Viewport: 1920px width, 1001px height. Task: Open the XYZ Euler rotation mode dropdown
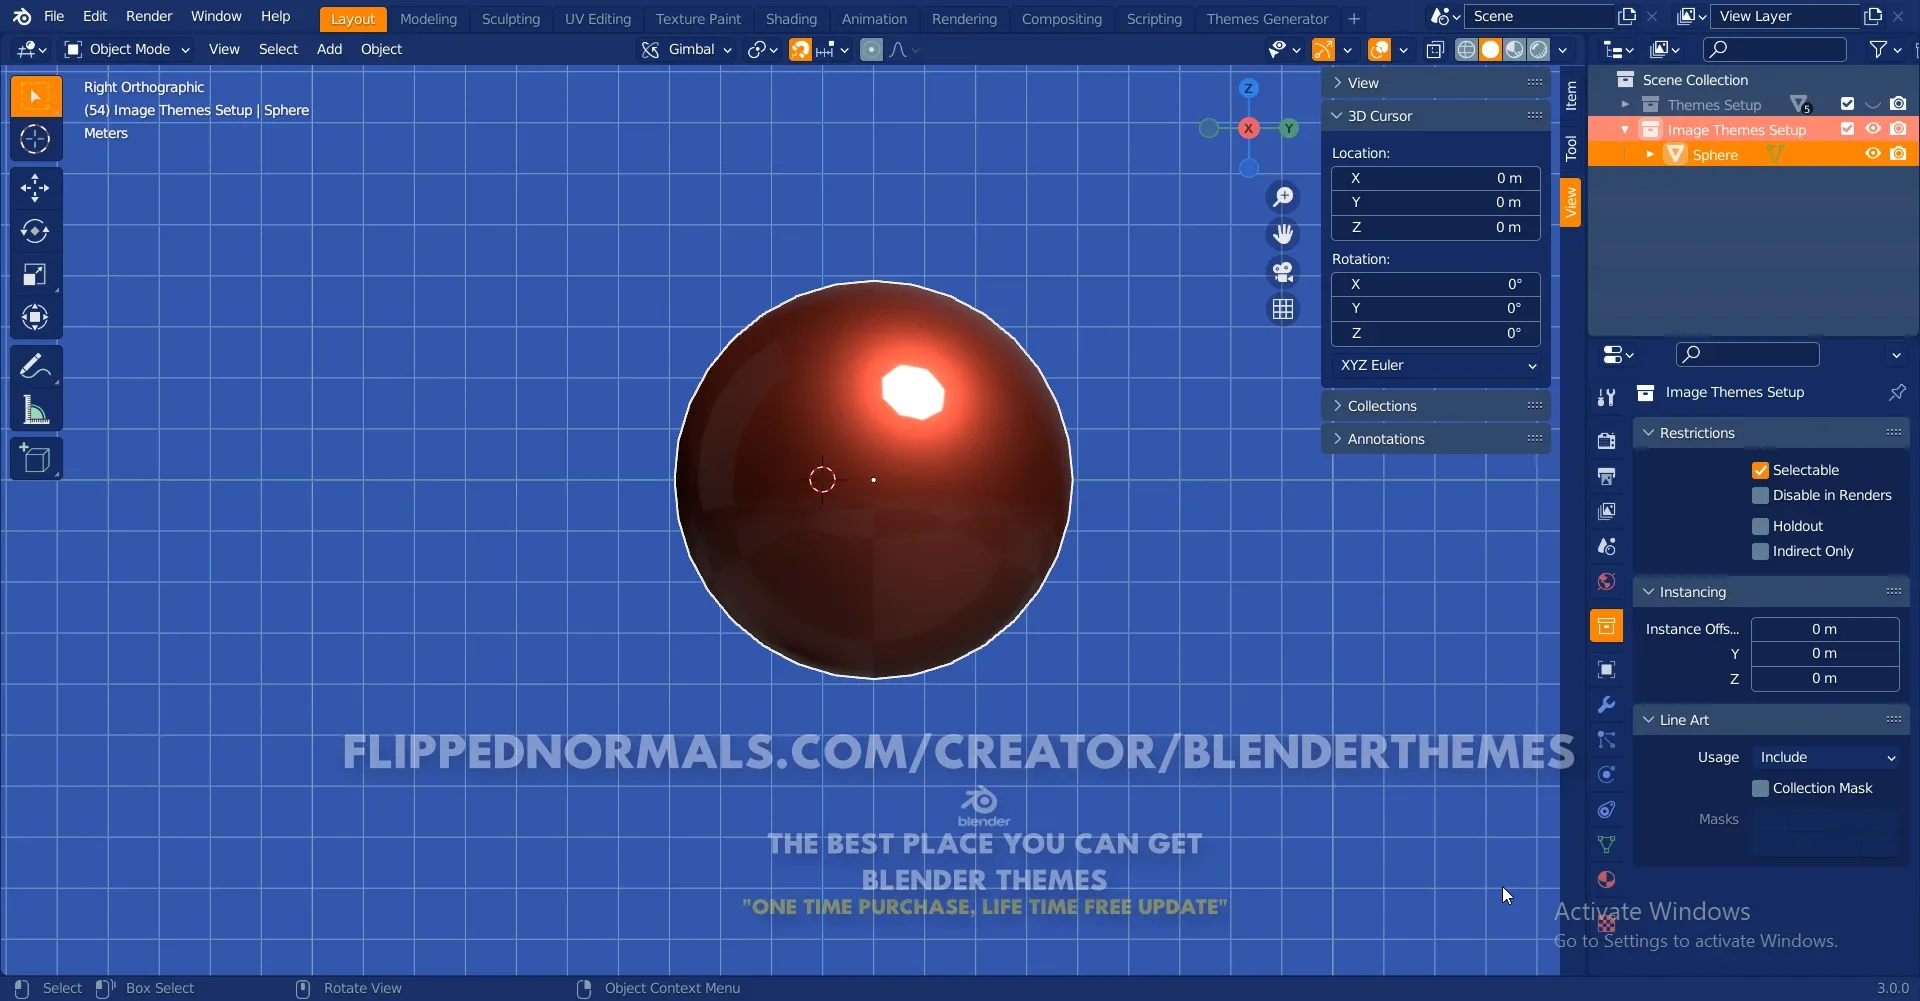1436,365
